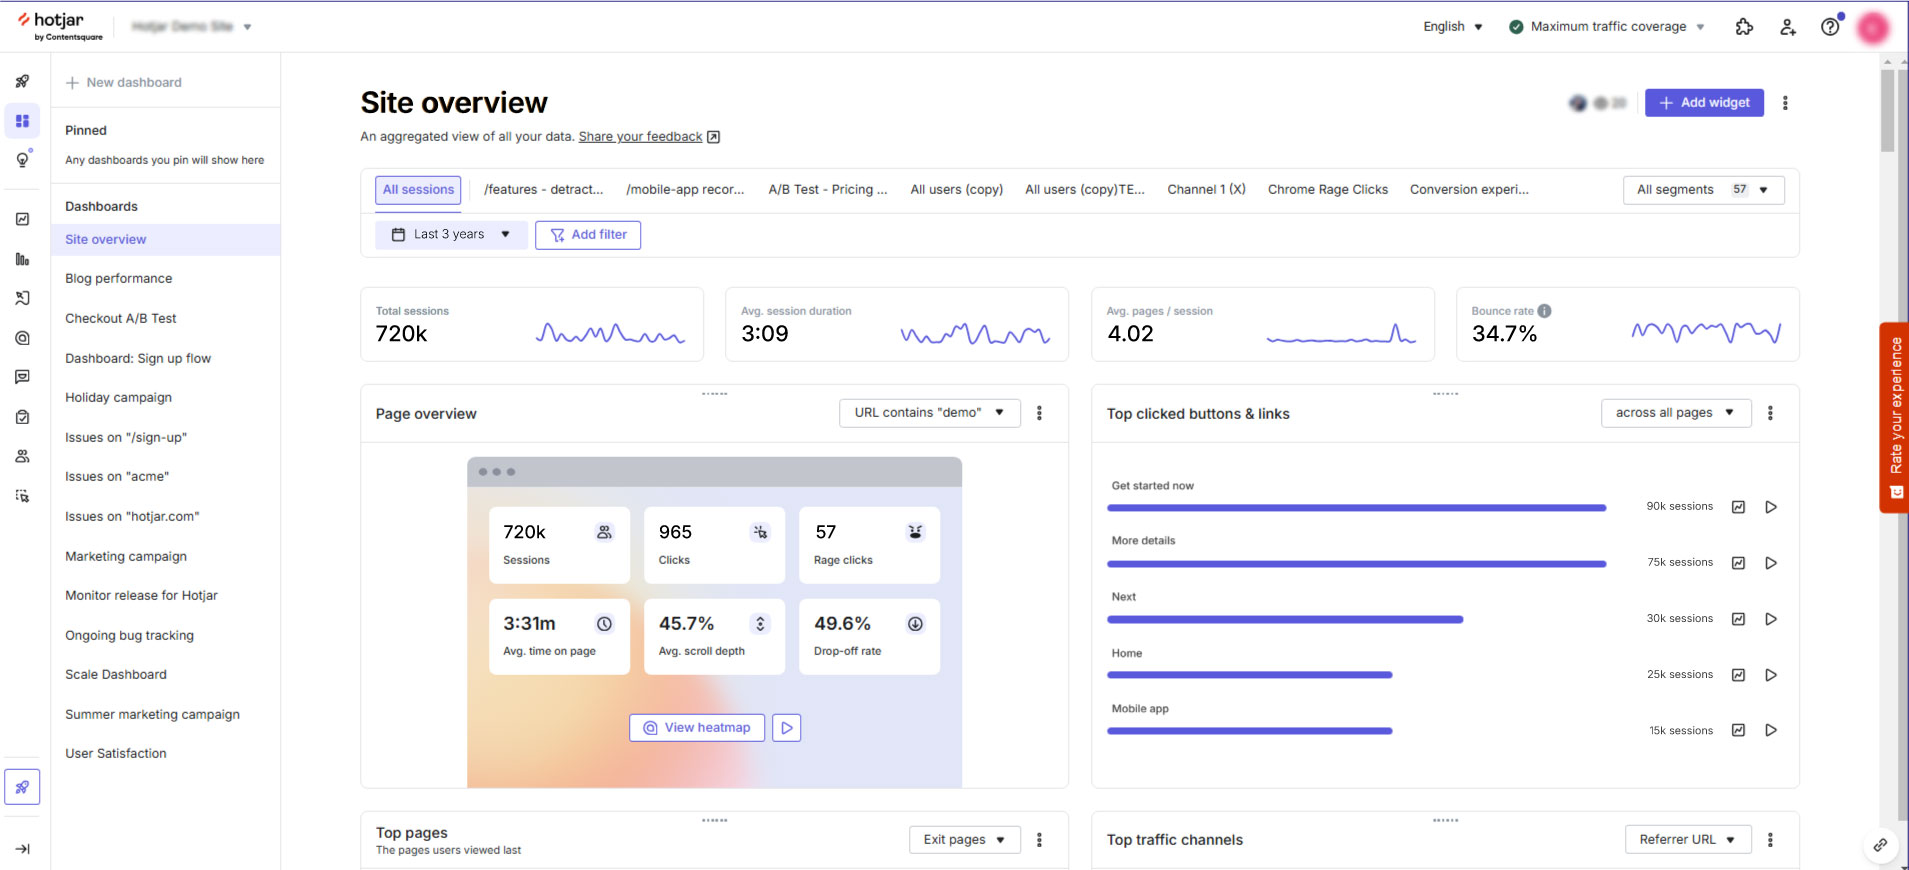Play recordings for Get started now
Viewport: 1909px width, 870px height.
point(1770,507)
